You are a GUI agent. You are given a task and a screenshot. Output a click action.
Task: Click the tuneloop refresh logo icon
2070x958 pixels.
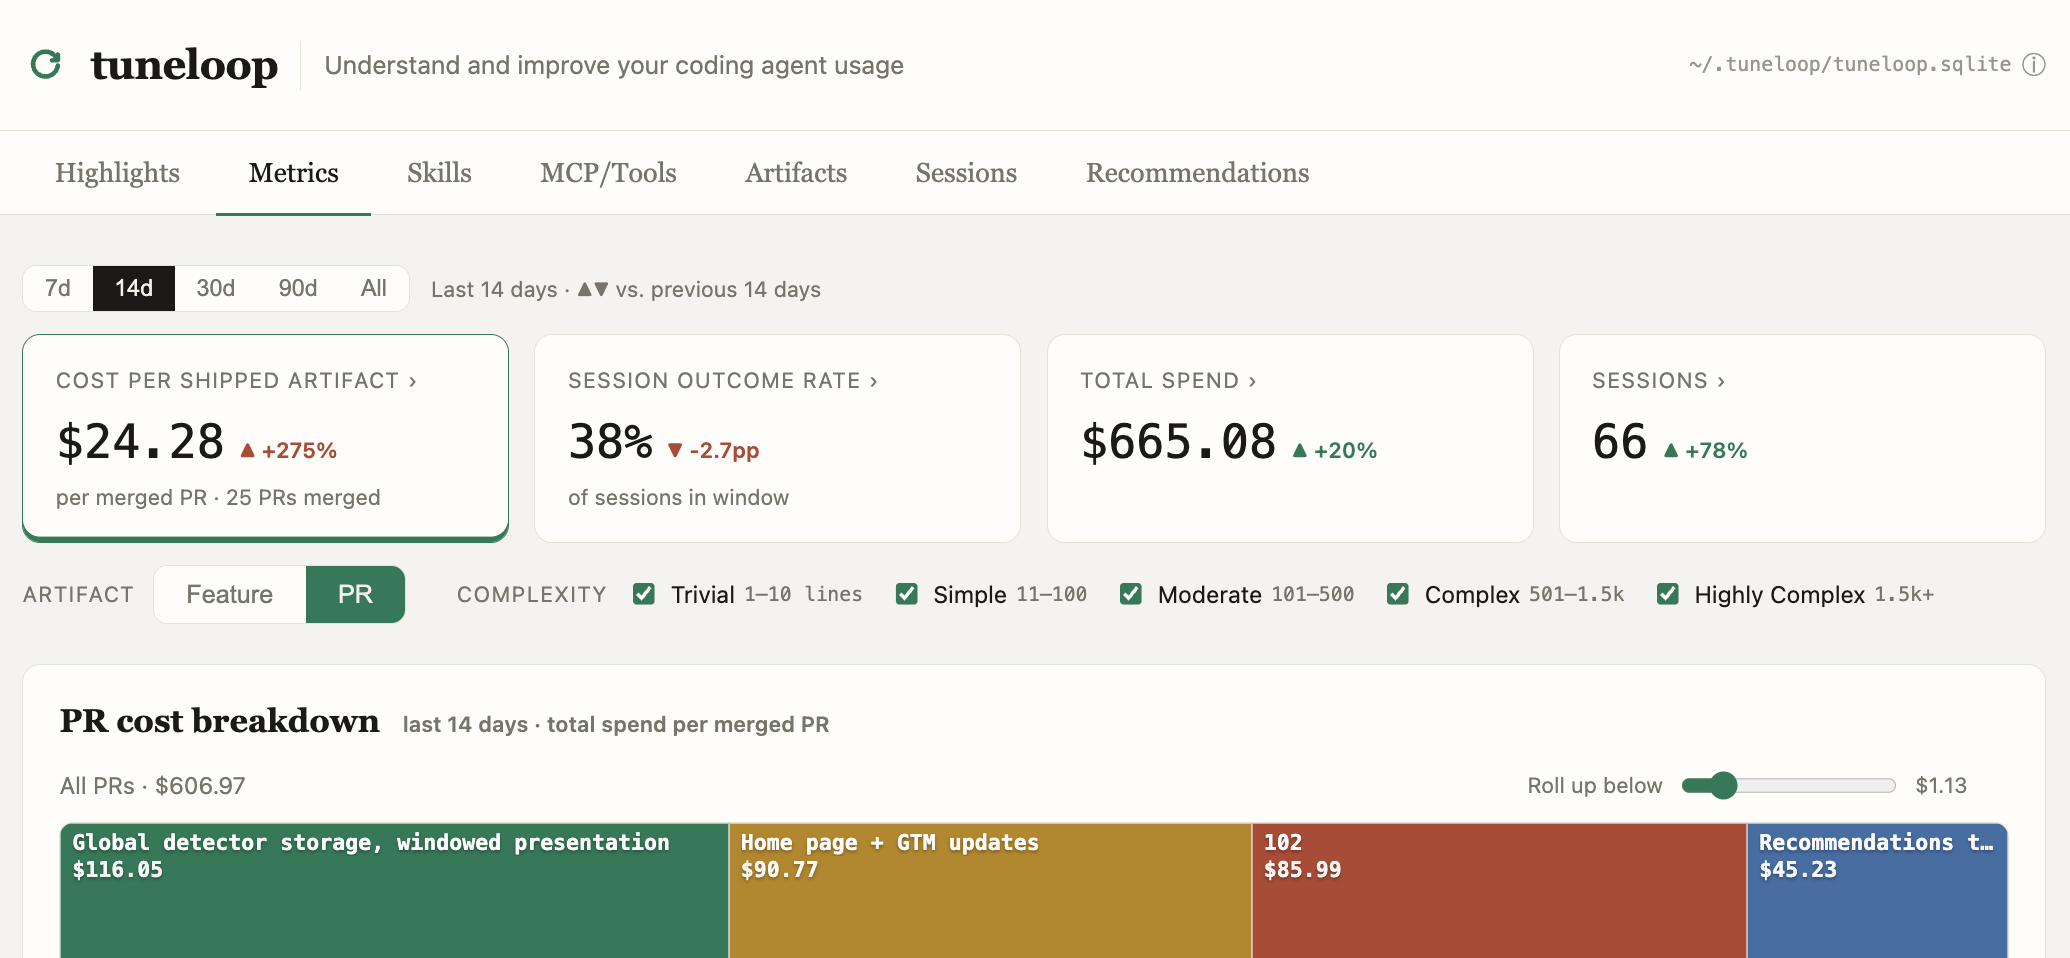coord(46,65)
